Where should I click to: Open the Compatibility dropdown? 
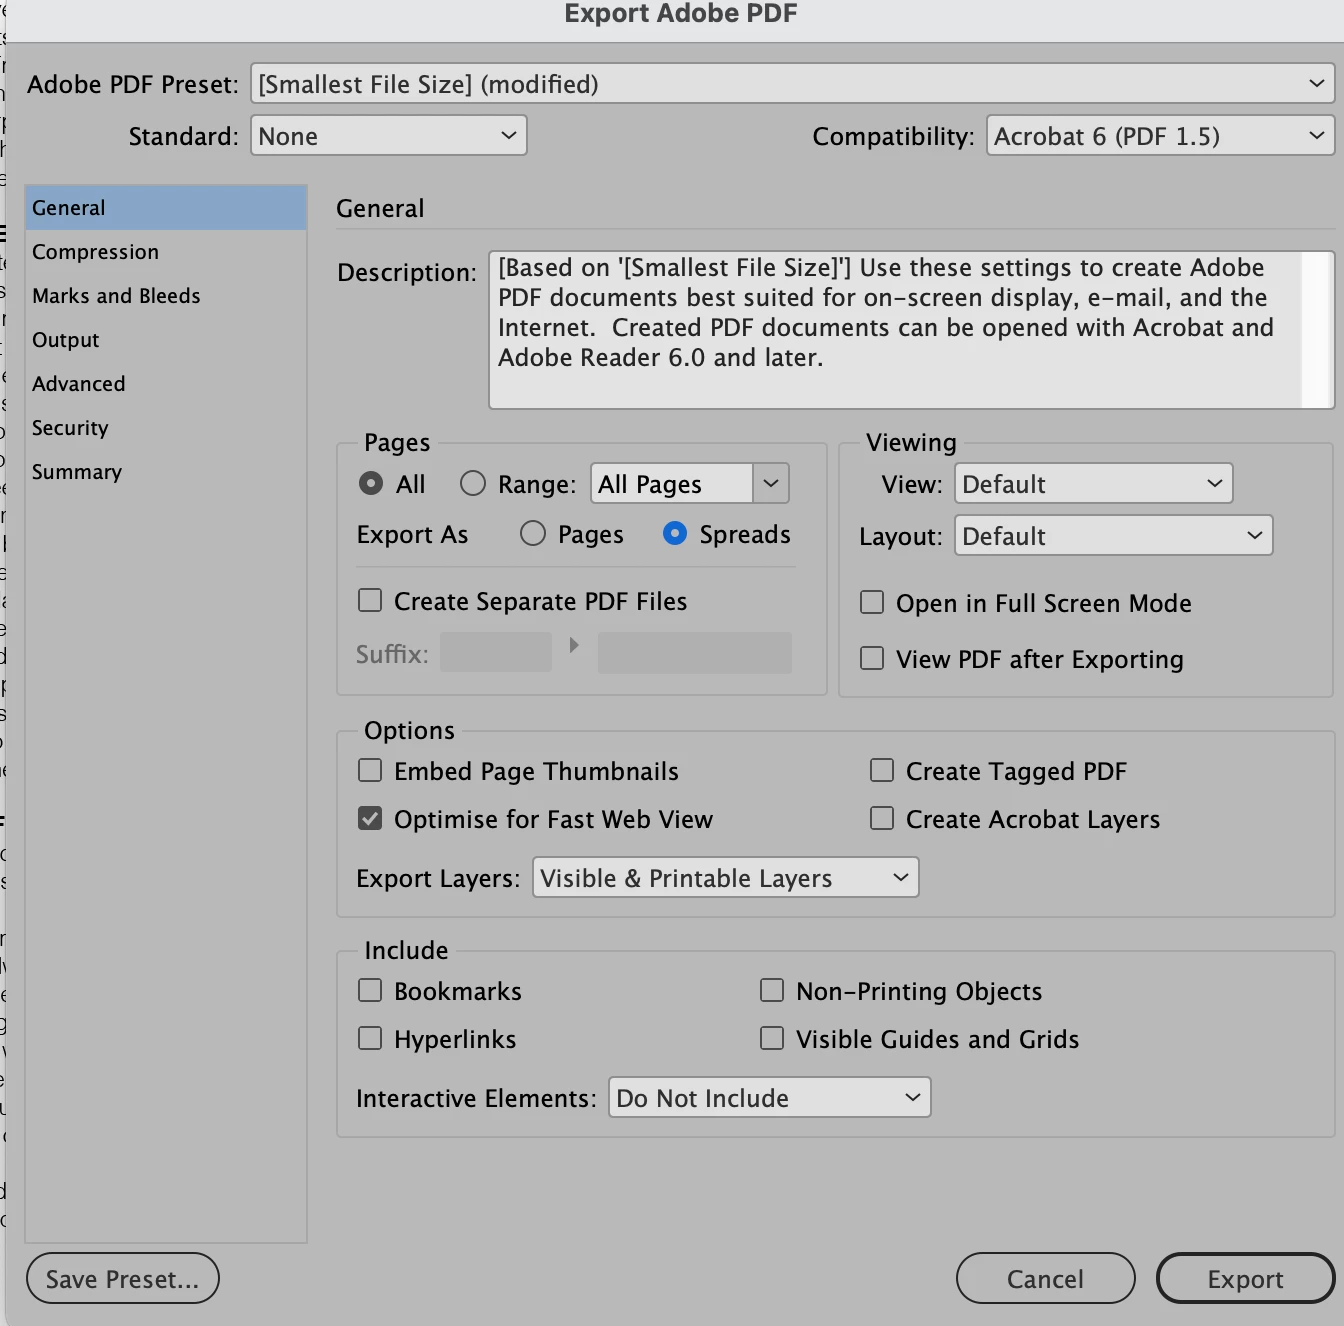click(1160, 136)
